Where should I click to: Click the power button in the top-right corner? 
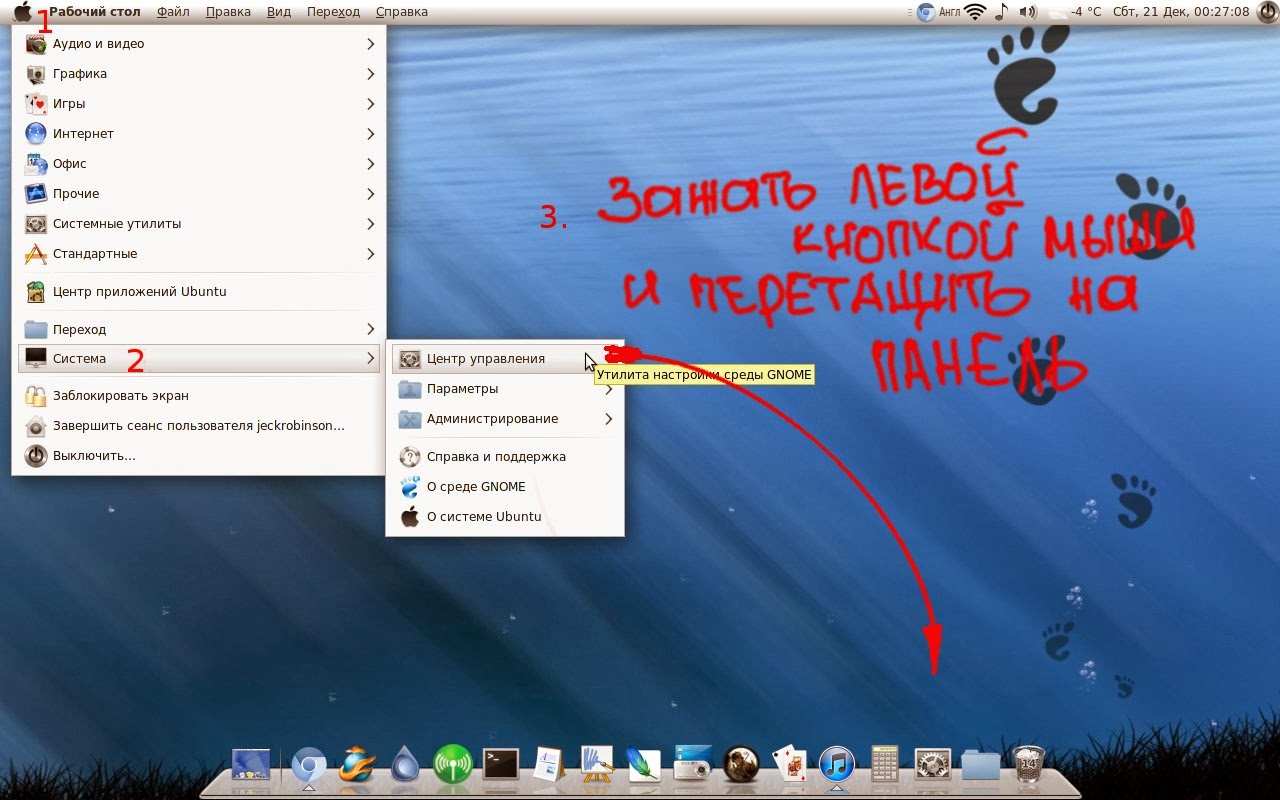[1266, 12]
